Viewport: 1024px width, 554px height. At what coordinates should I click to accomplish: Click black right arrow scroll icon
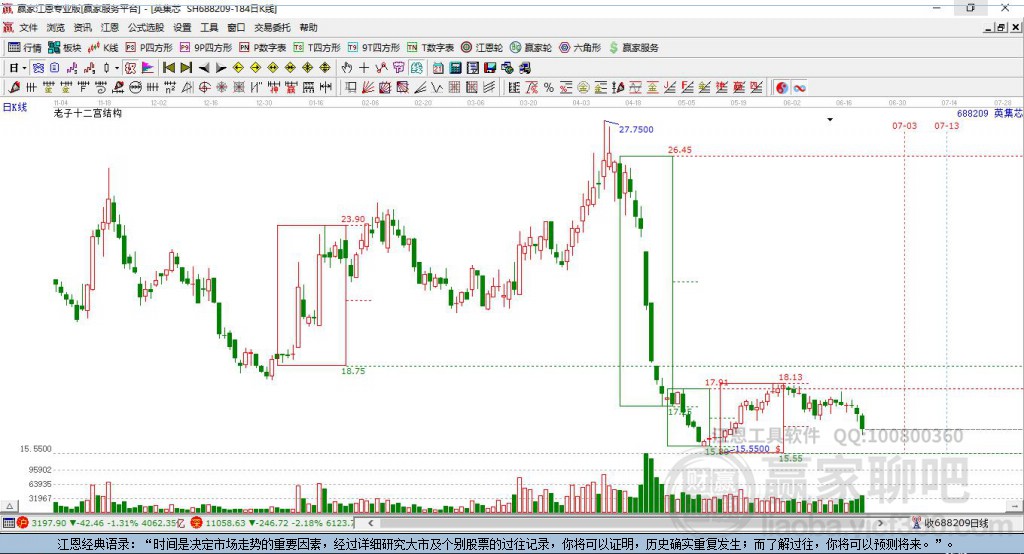pos(221,67)
